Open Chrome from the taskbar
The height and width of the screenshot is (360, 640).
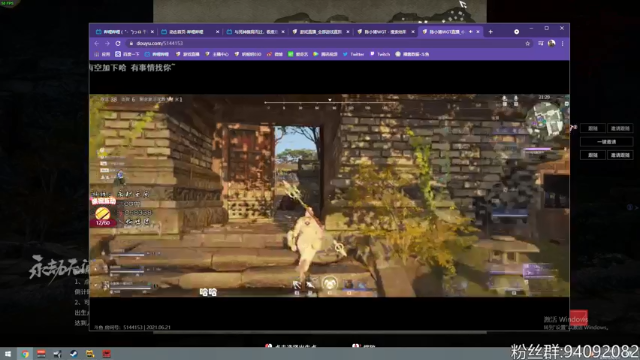click(x=25, y=354)
